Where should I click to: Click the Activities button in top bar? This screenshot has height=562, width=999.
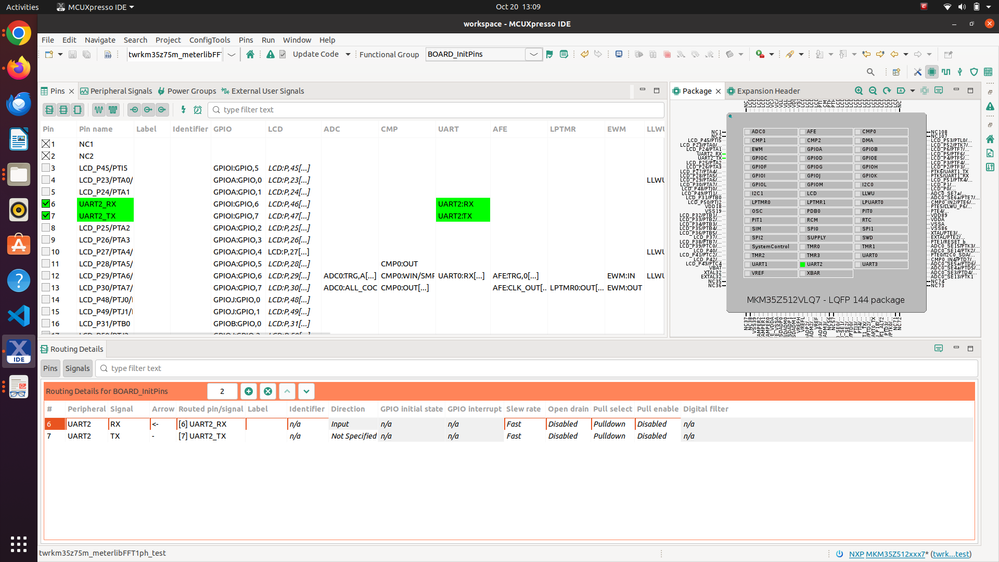[x=22, y=7]
